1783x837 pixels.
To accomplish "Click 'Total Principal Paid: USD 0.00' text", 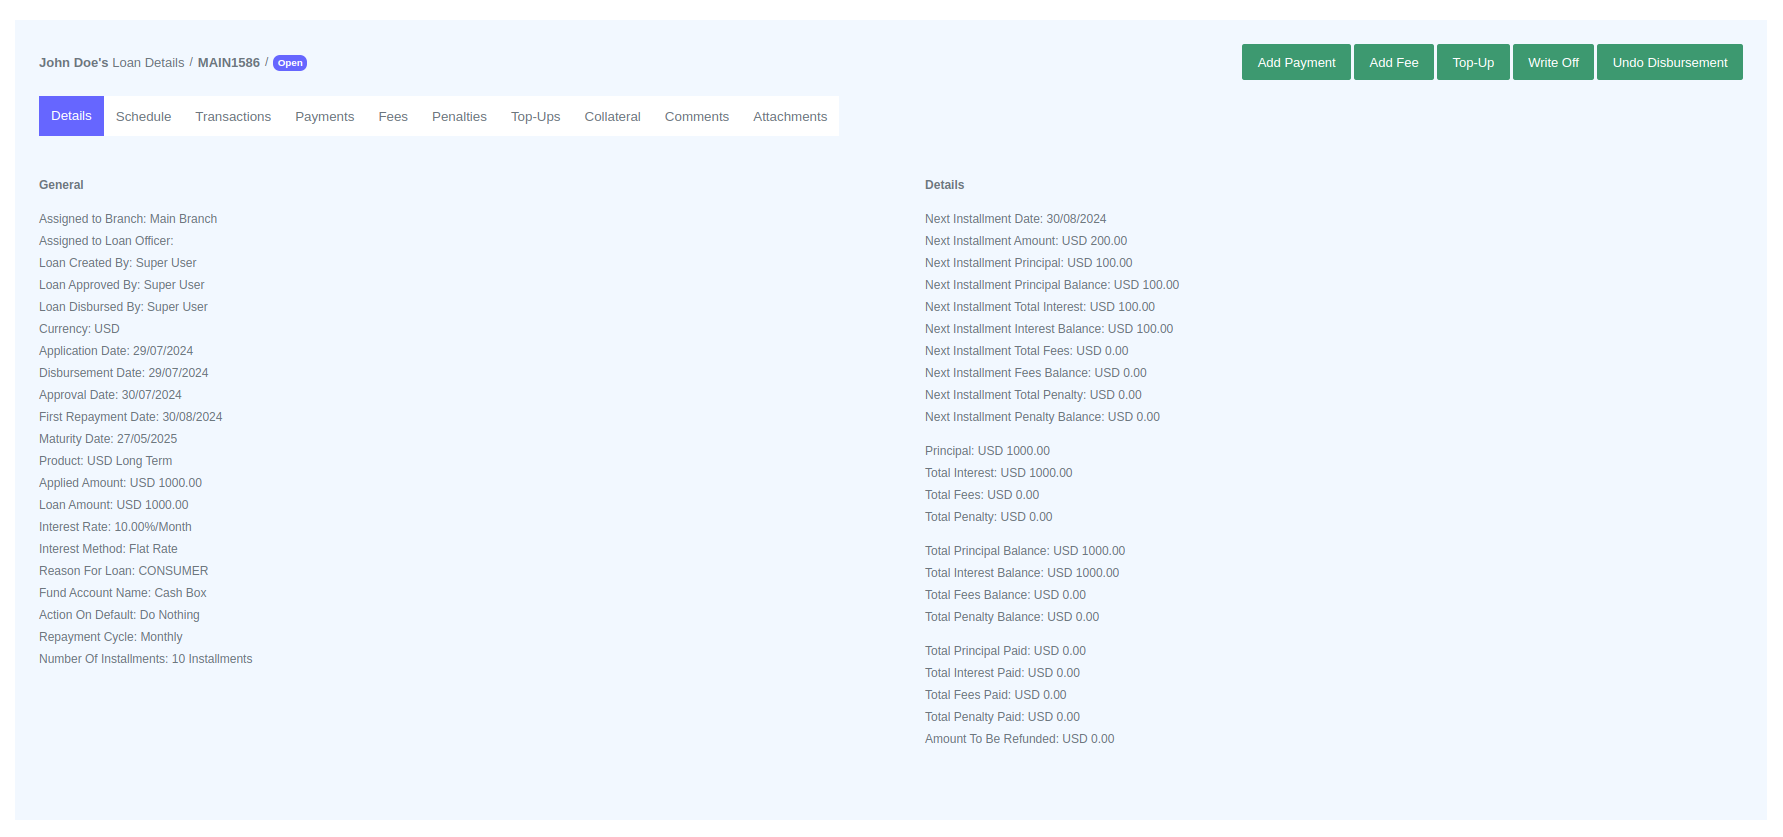I will pyautogui.click(x=1005, y=651).
